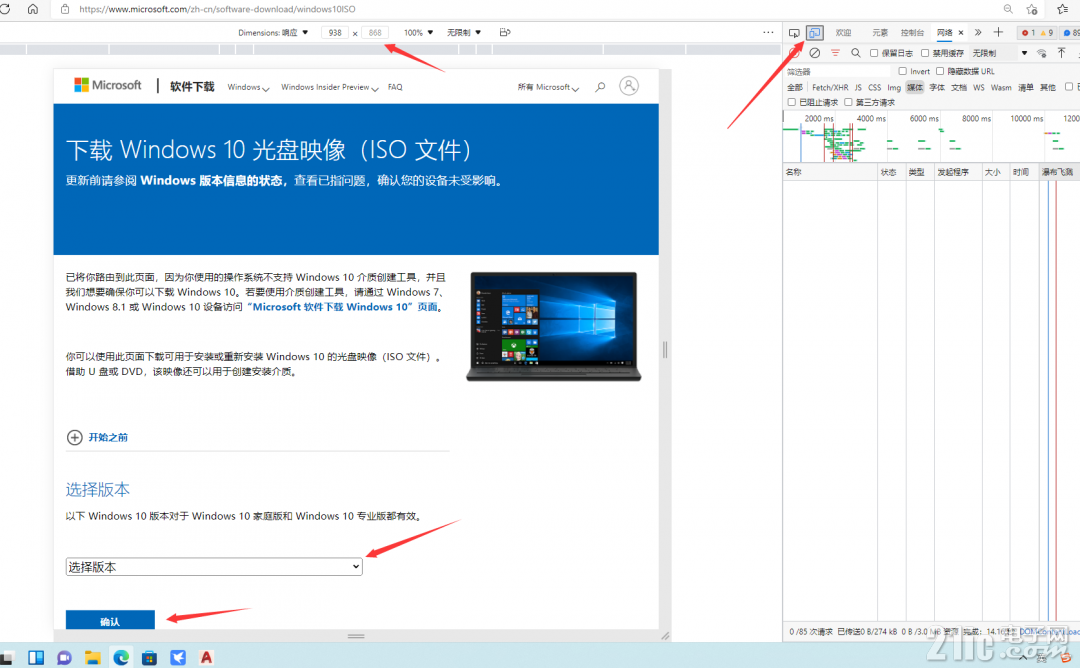Click the zoom magnifier in address bar
The width and height of the screenshot is (1080, 668).
coord(1008,9)
